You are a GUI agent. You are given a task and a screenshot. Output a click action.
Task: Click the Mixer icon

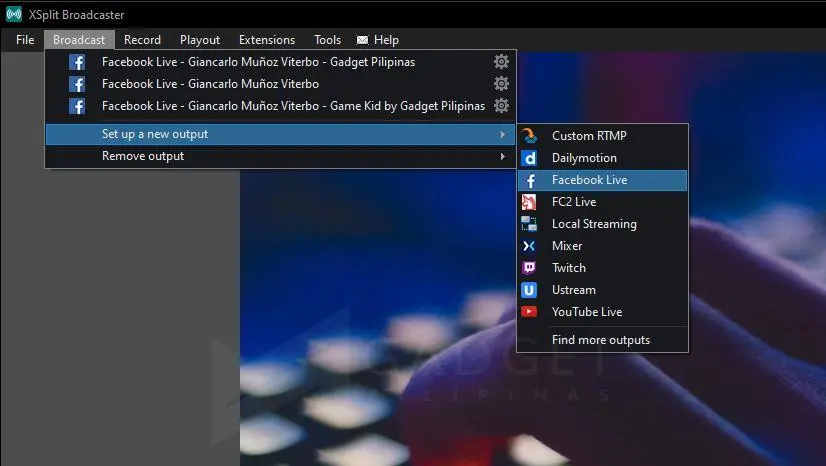529,246
